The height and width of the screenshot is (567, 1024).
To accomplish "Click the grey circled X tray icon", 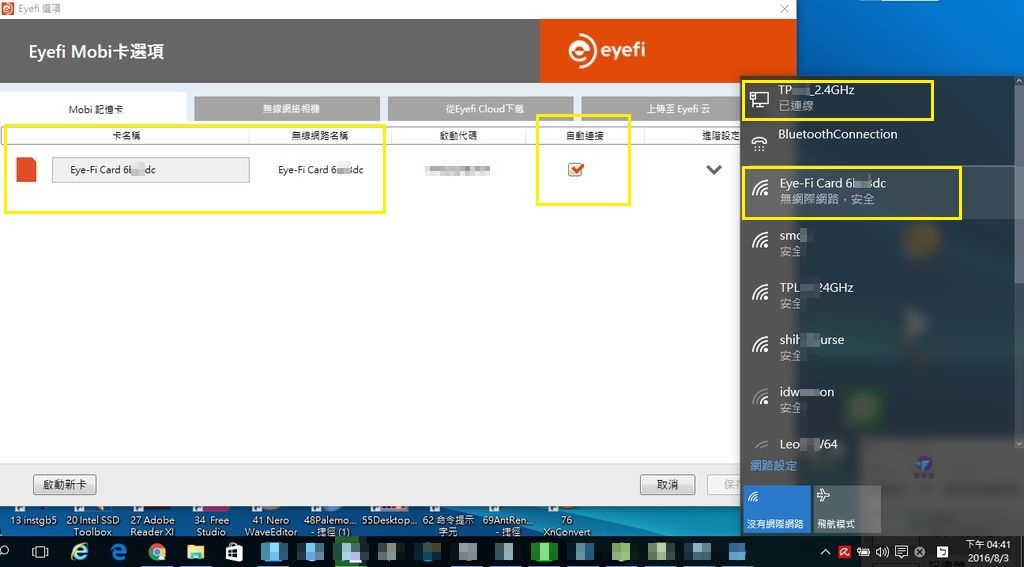I will 920,553.
